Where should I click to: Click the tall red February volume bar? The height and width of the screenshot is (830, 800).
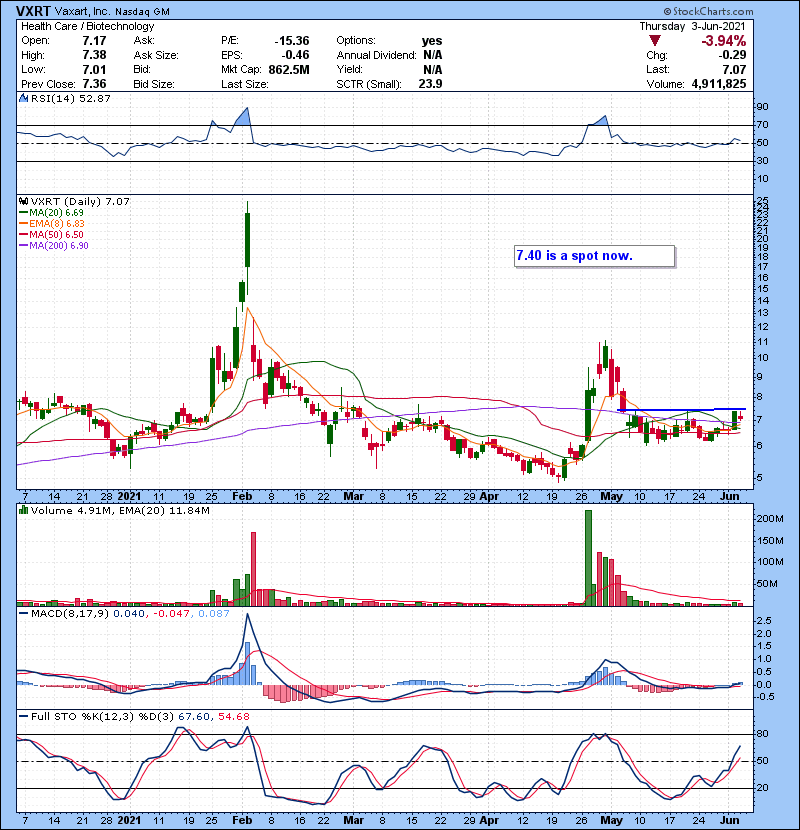click(253, 569)
